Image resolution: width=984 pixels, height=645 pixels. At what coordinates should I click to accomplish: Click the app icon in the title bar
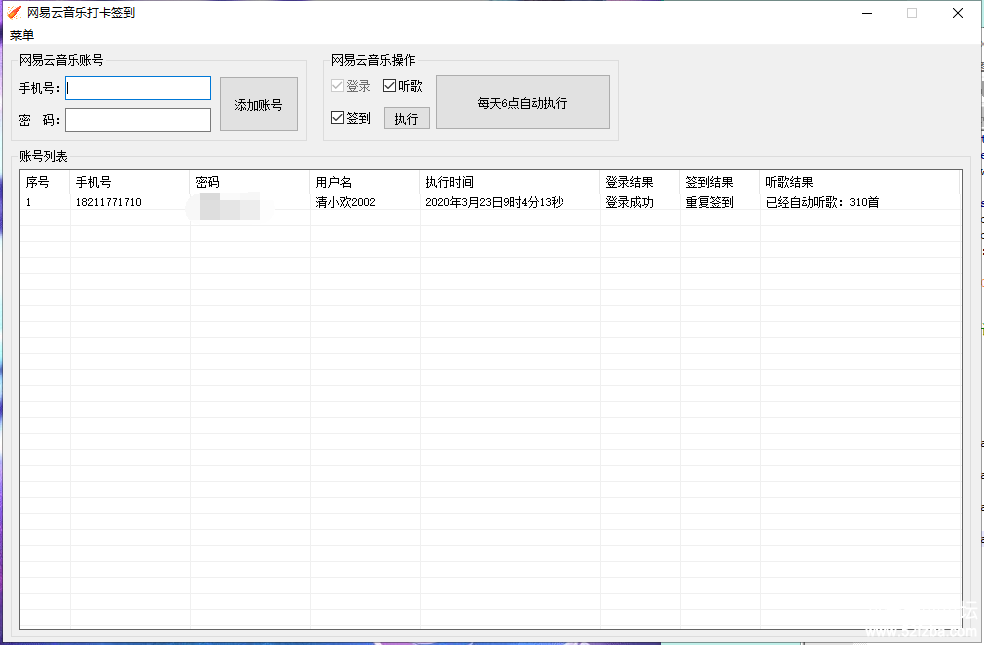tap(14, 12)
